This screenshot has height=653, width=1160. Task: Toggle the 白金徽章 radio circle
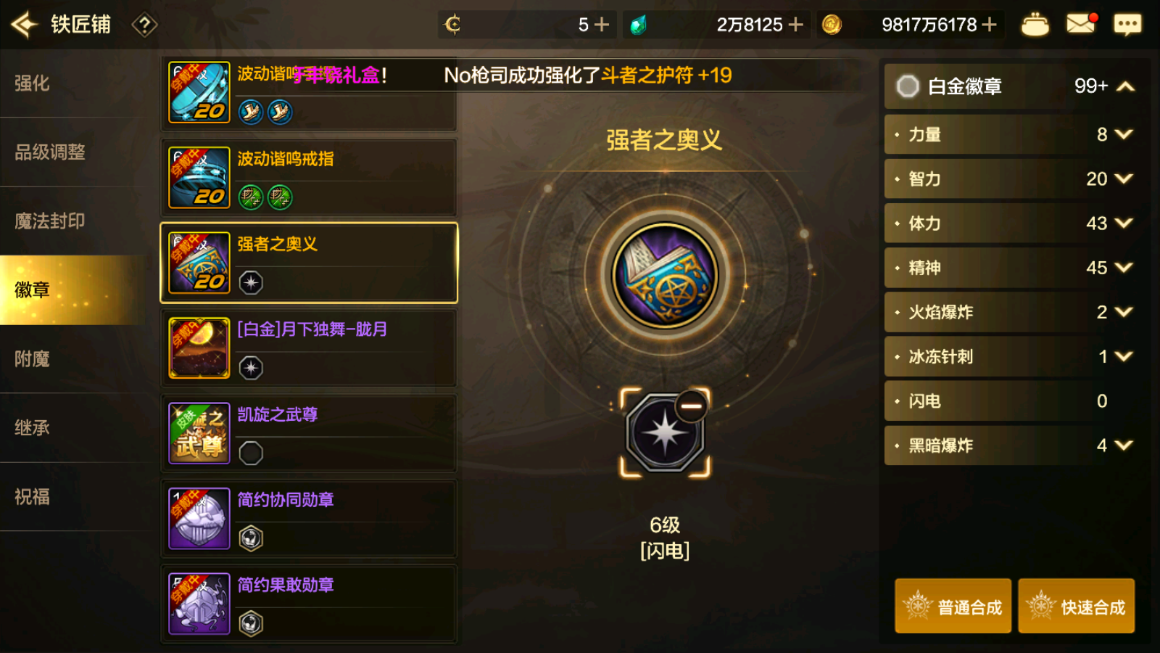coord(907,87)
